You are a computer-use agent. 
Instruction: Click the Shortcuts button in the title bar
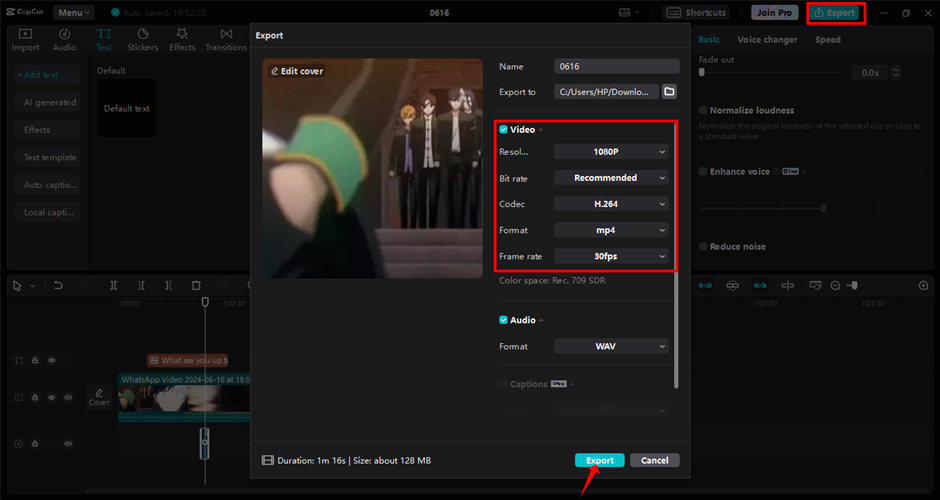(695, 13)
